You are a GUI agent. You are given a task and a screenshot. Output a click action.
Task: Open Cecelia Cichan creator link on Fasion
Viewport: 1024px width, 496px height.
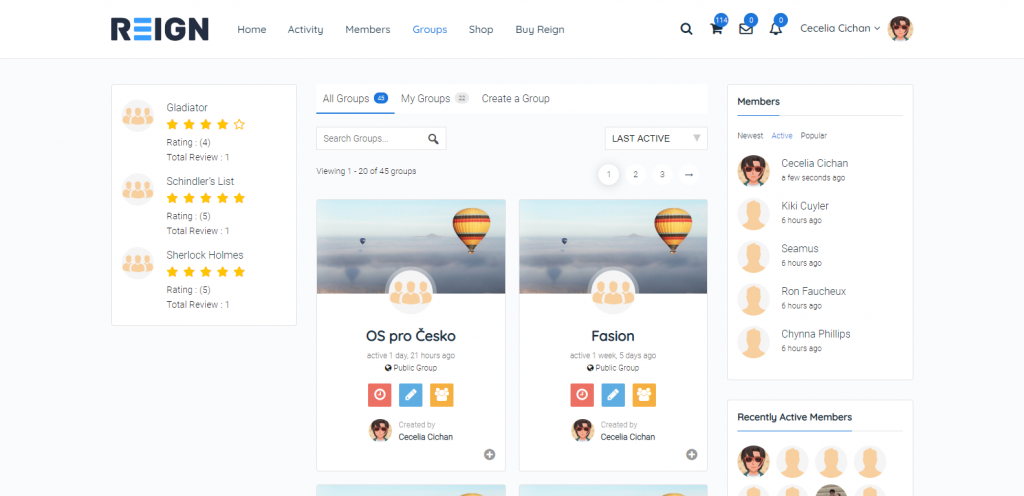coord(628,437)
